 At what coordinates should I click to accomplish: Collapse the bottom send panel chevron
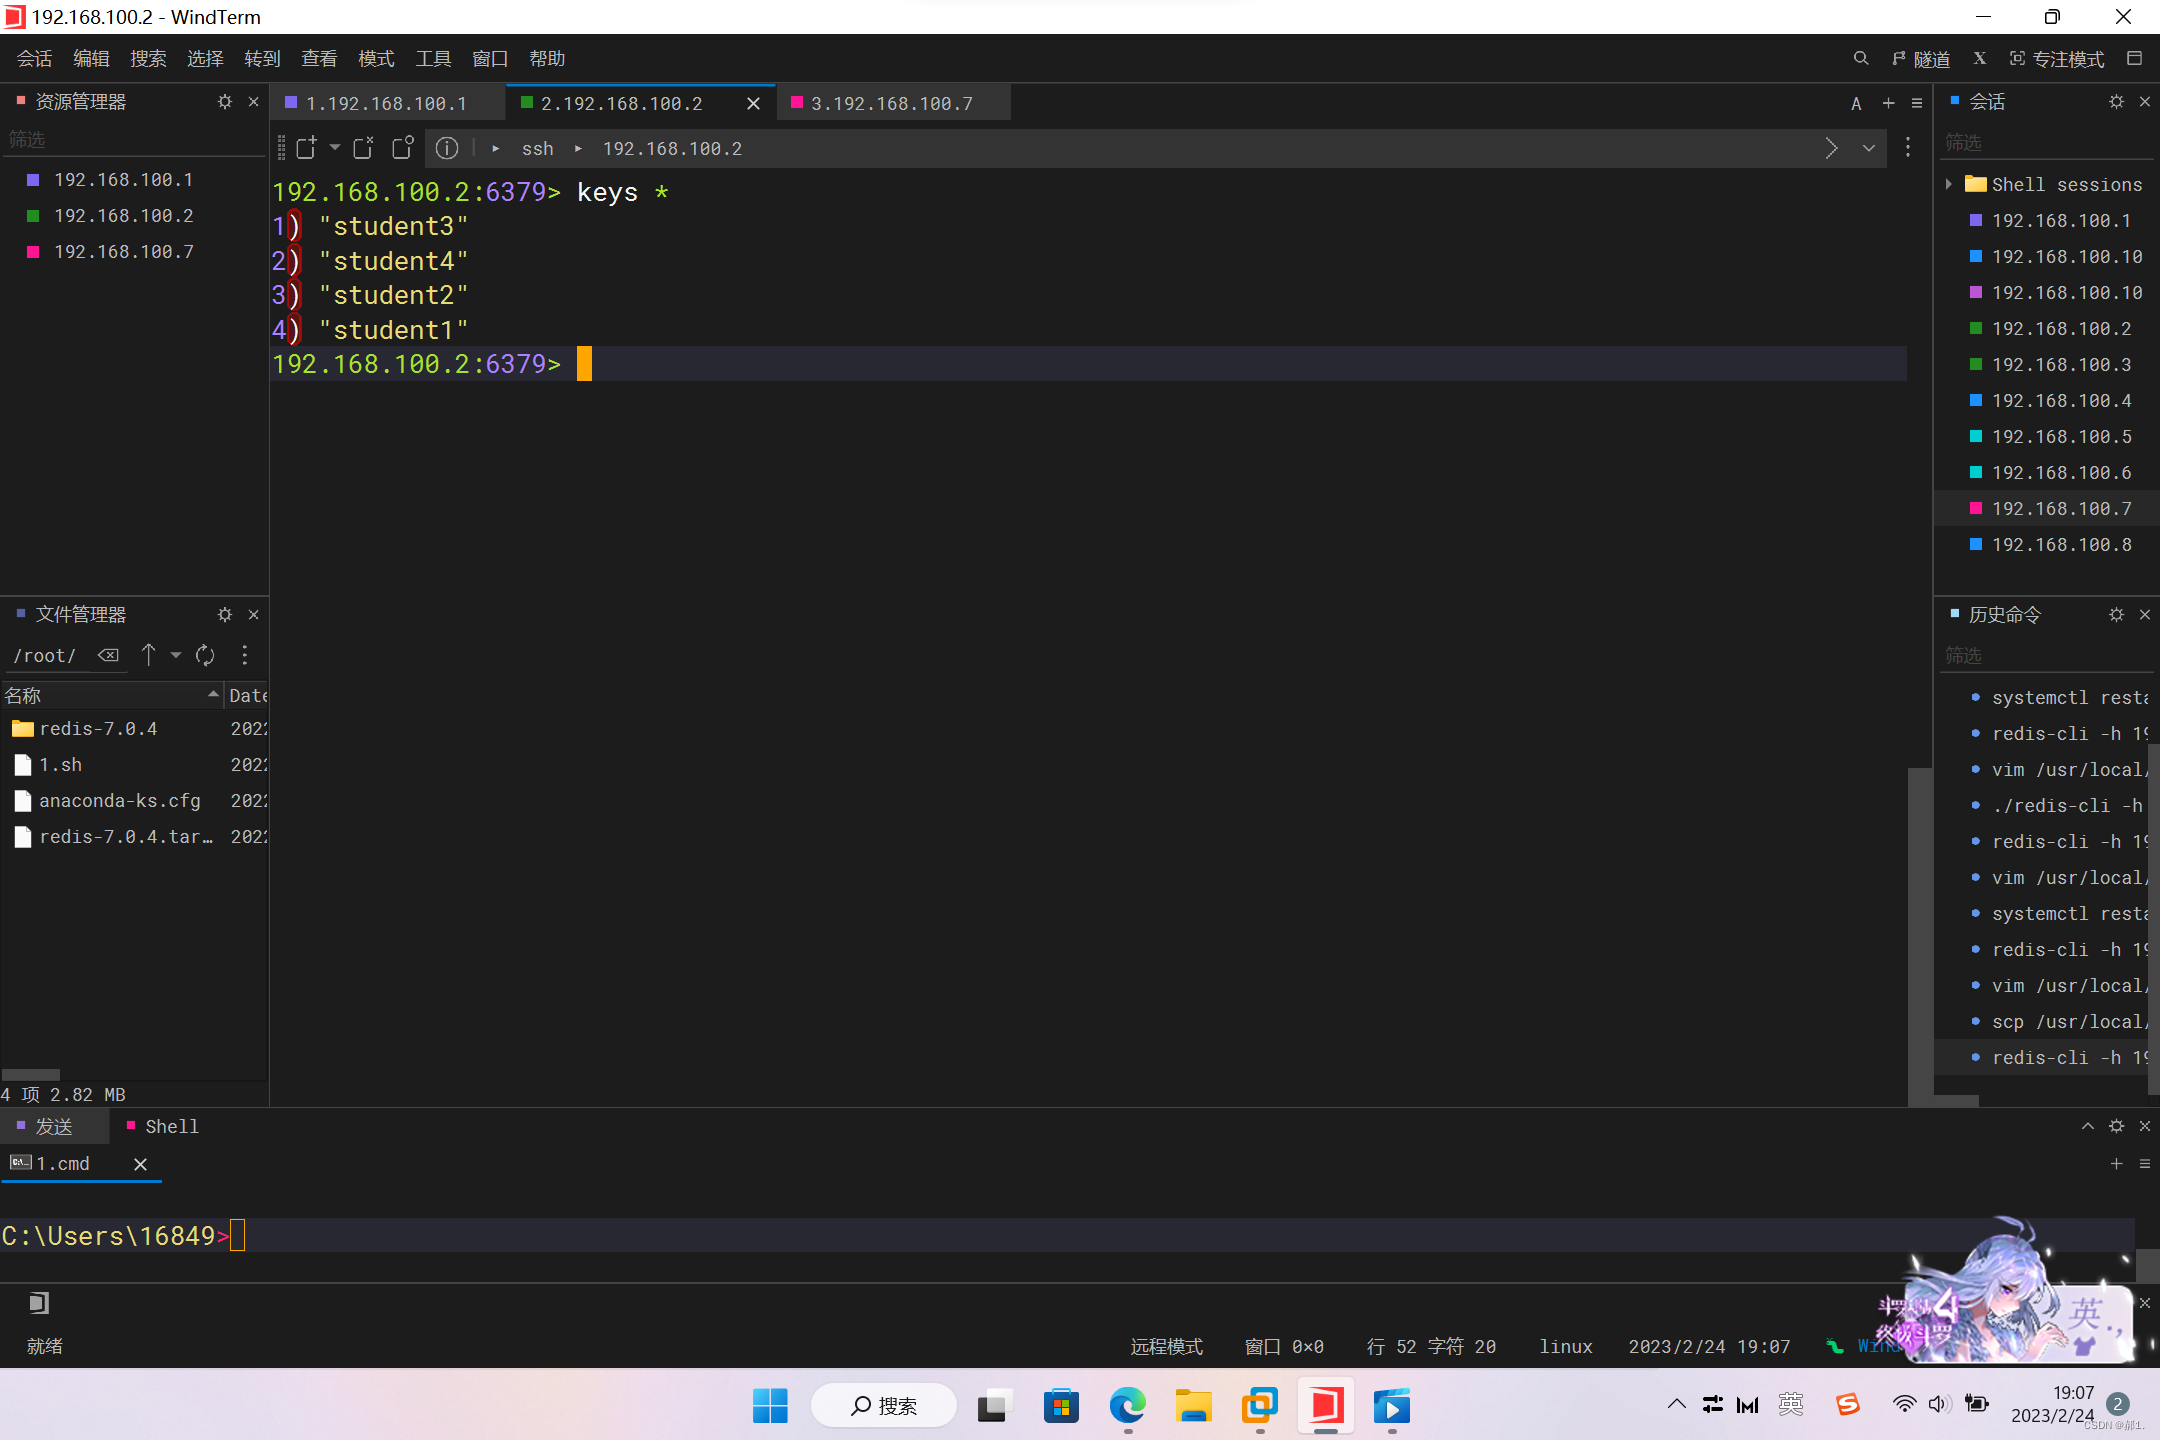2088,1126
